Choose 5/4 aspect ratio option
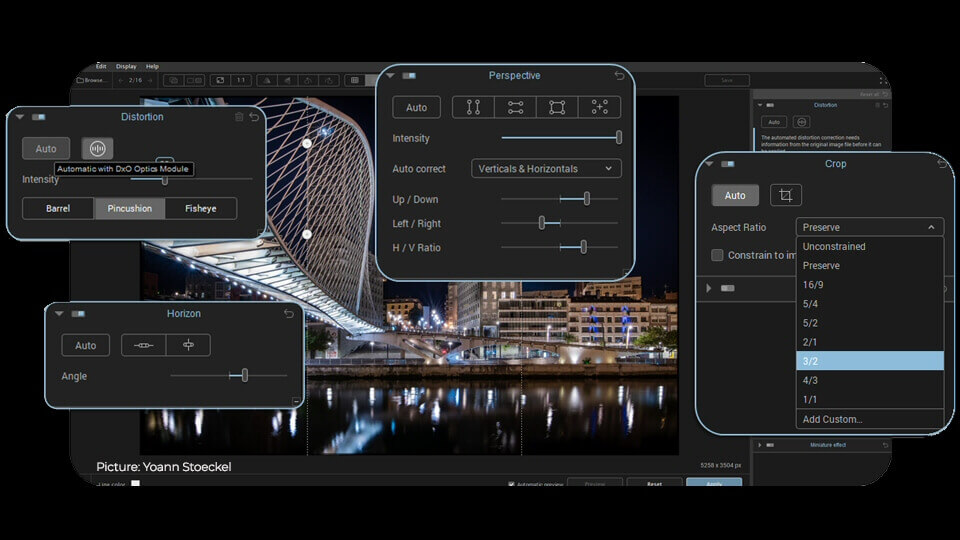This screenshot has height=540, width=960. coord(869,304)
